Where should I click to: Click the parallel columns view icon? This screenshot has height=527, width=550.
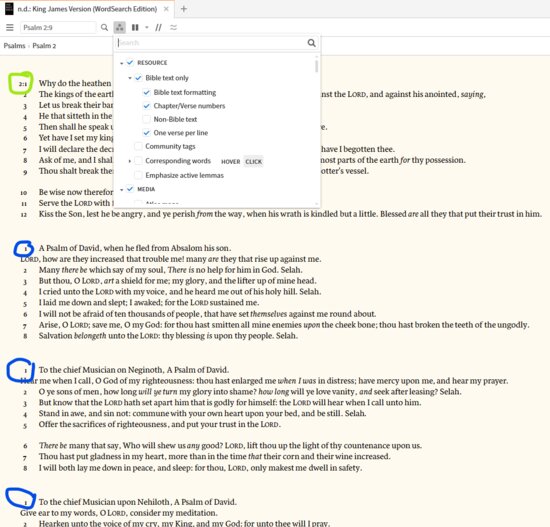[135, 27]
